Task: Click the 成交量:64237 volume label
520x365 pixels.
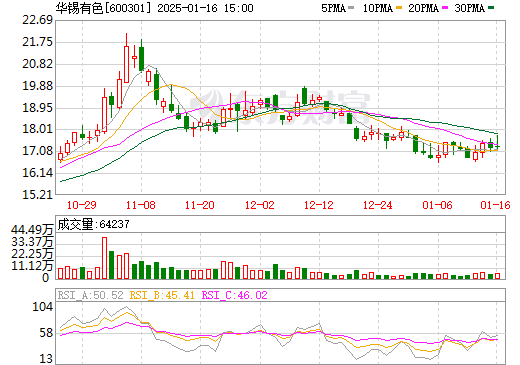Action: (x=93, y=224)
